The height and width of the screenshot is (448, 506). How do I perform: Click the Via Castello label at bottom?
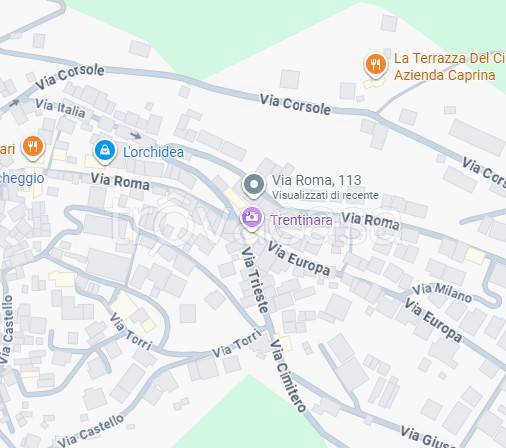(90, 431)
